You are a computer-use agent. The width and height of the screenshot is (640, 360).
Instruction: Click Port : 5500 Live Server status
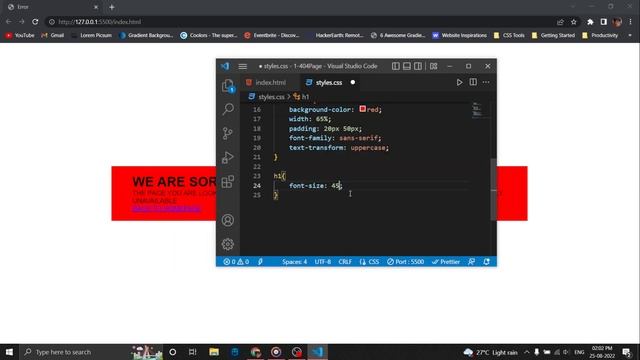[405, 262]
